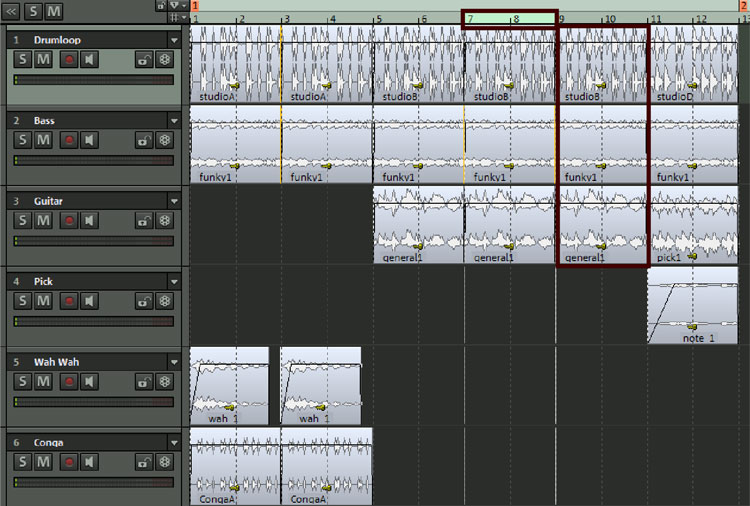Select the Guitar track name

point(48,201)
